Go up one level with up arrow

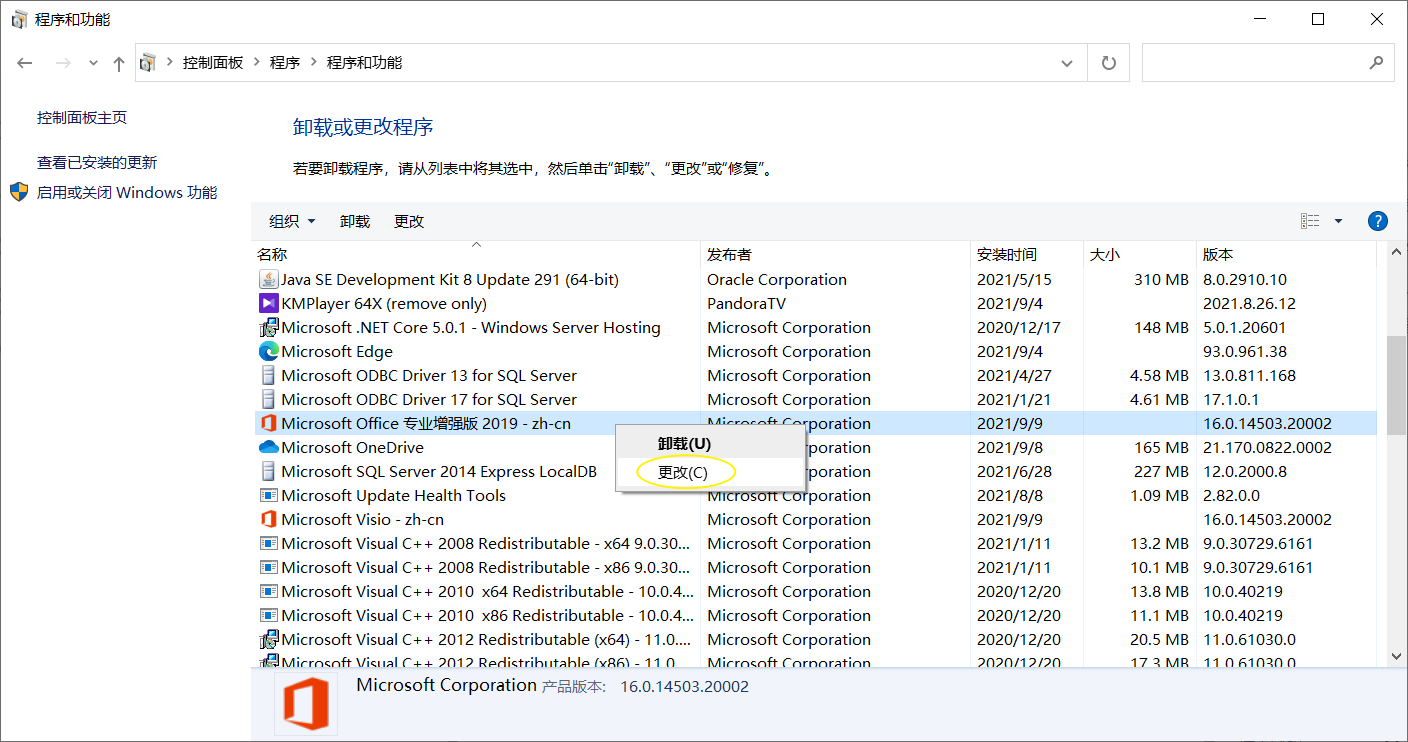point(119,63)
